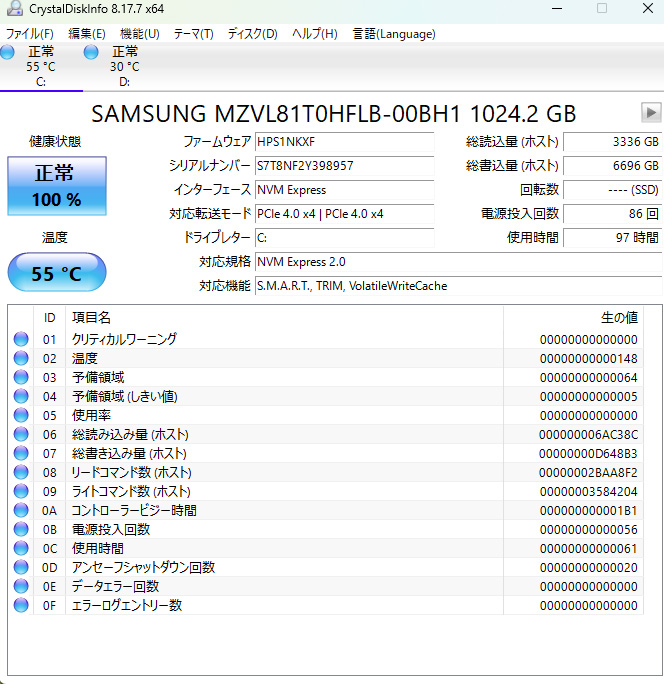Open the 言語(Language) menu
The image size is (664, 684).
coord(393,33)
